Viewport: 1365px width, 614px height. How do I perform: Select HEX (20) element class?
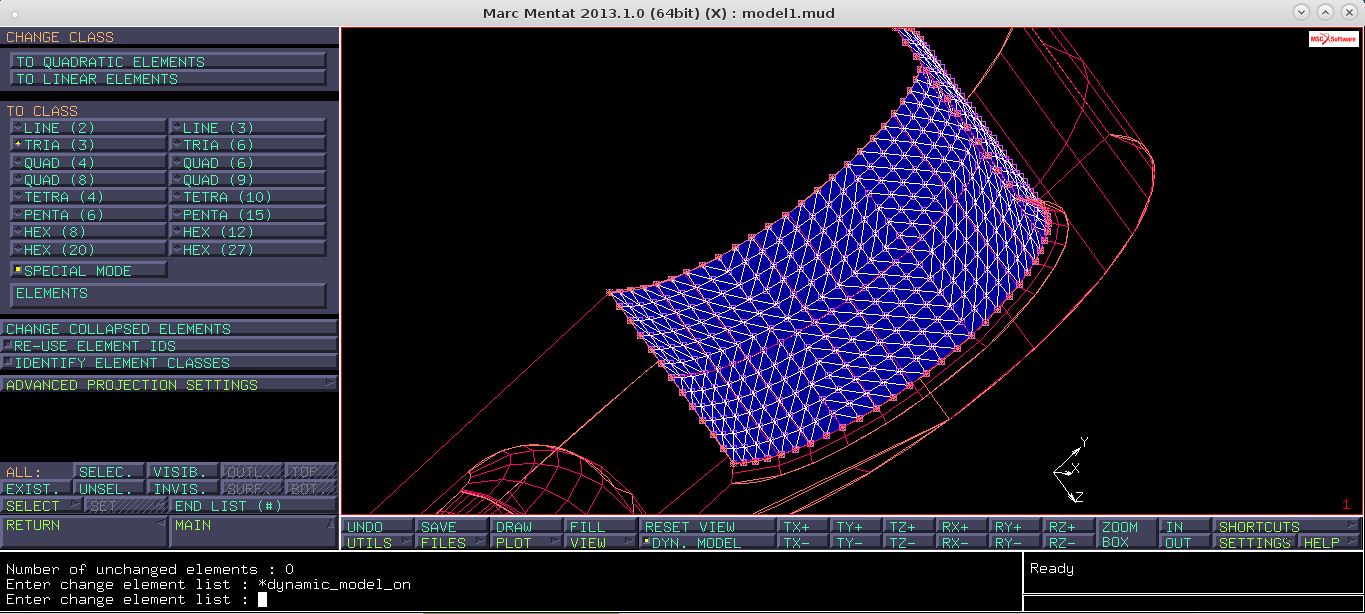click(88, 250)
